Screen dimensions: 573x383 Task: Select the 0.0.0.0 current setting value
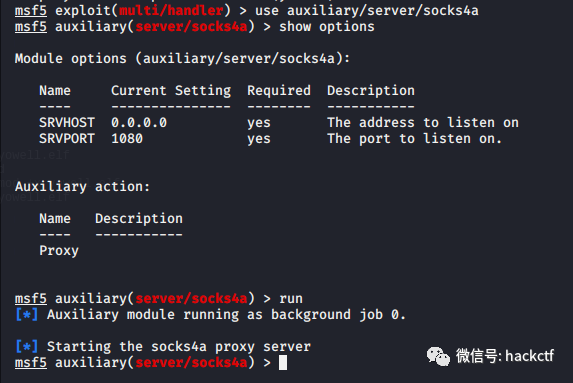click(139, 122)
